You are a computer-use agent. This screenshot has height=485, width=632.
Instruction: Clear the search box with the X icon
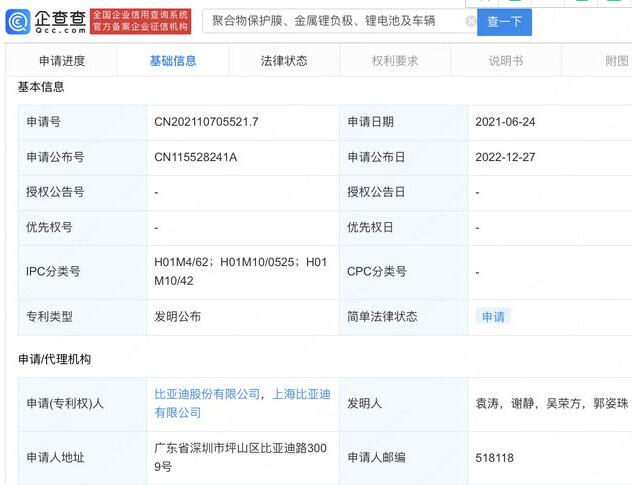click(471, 21)
